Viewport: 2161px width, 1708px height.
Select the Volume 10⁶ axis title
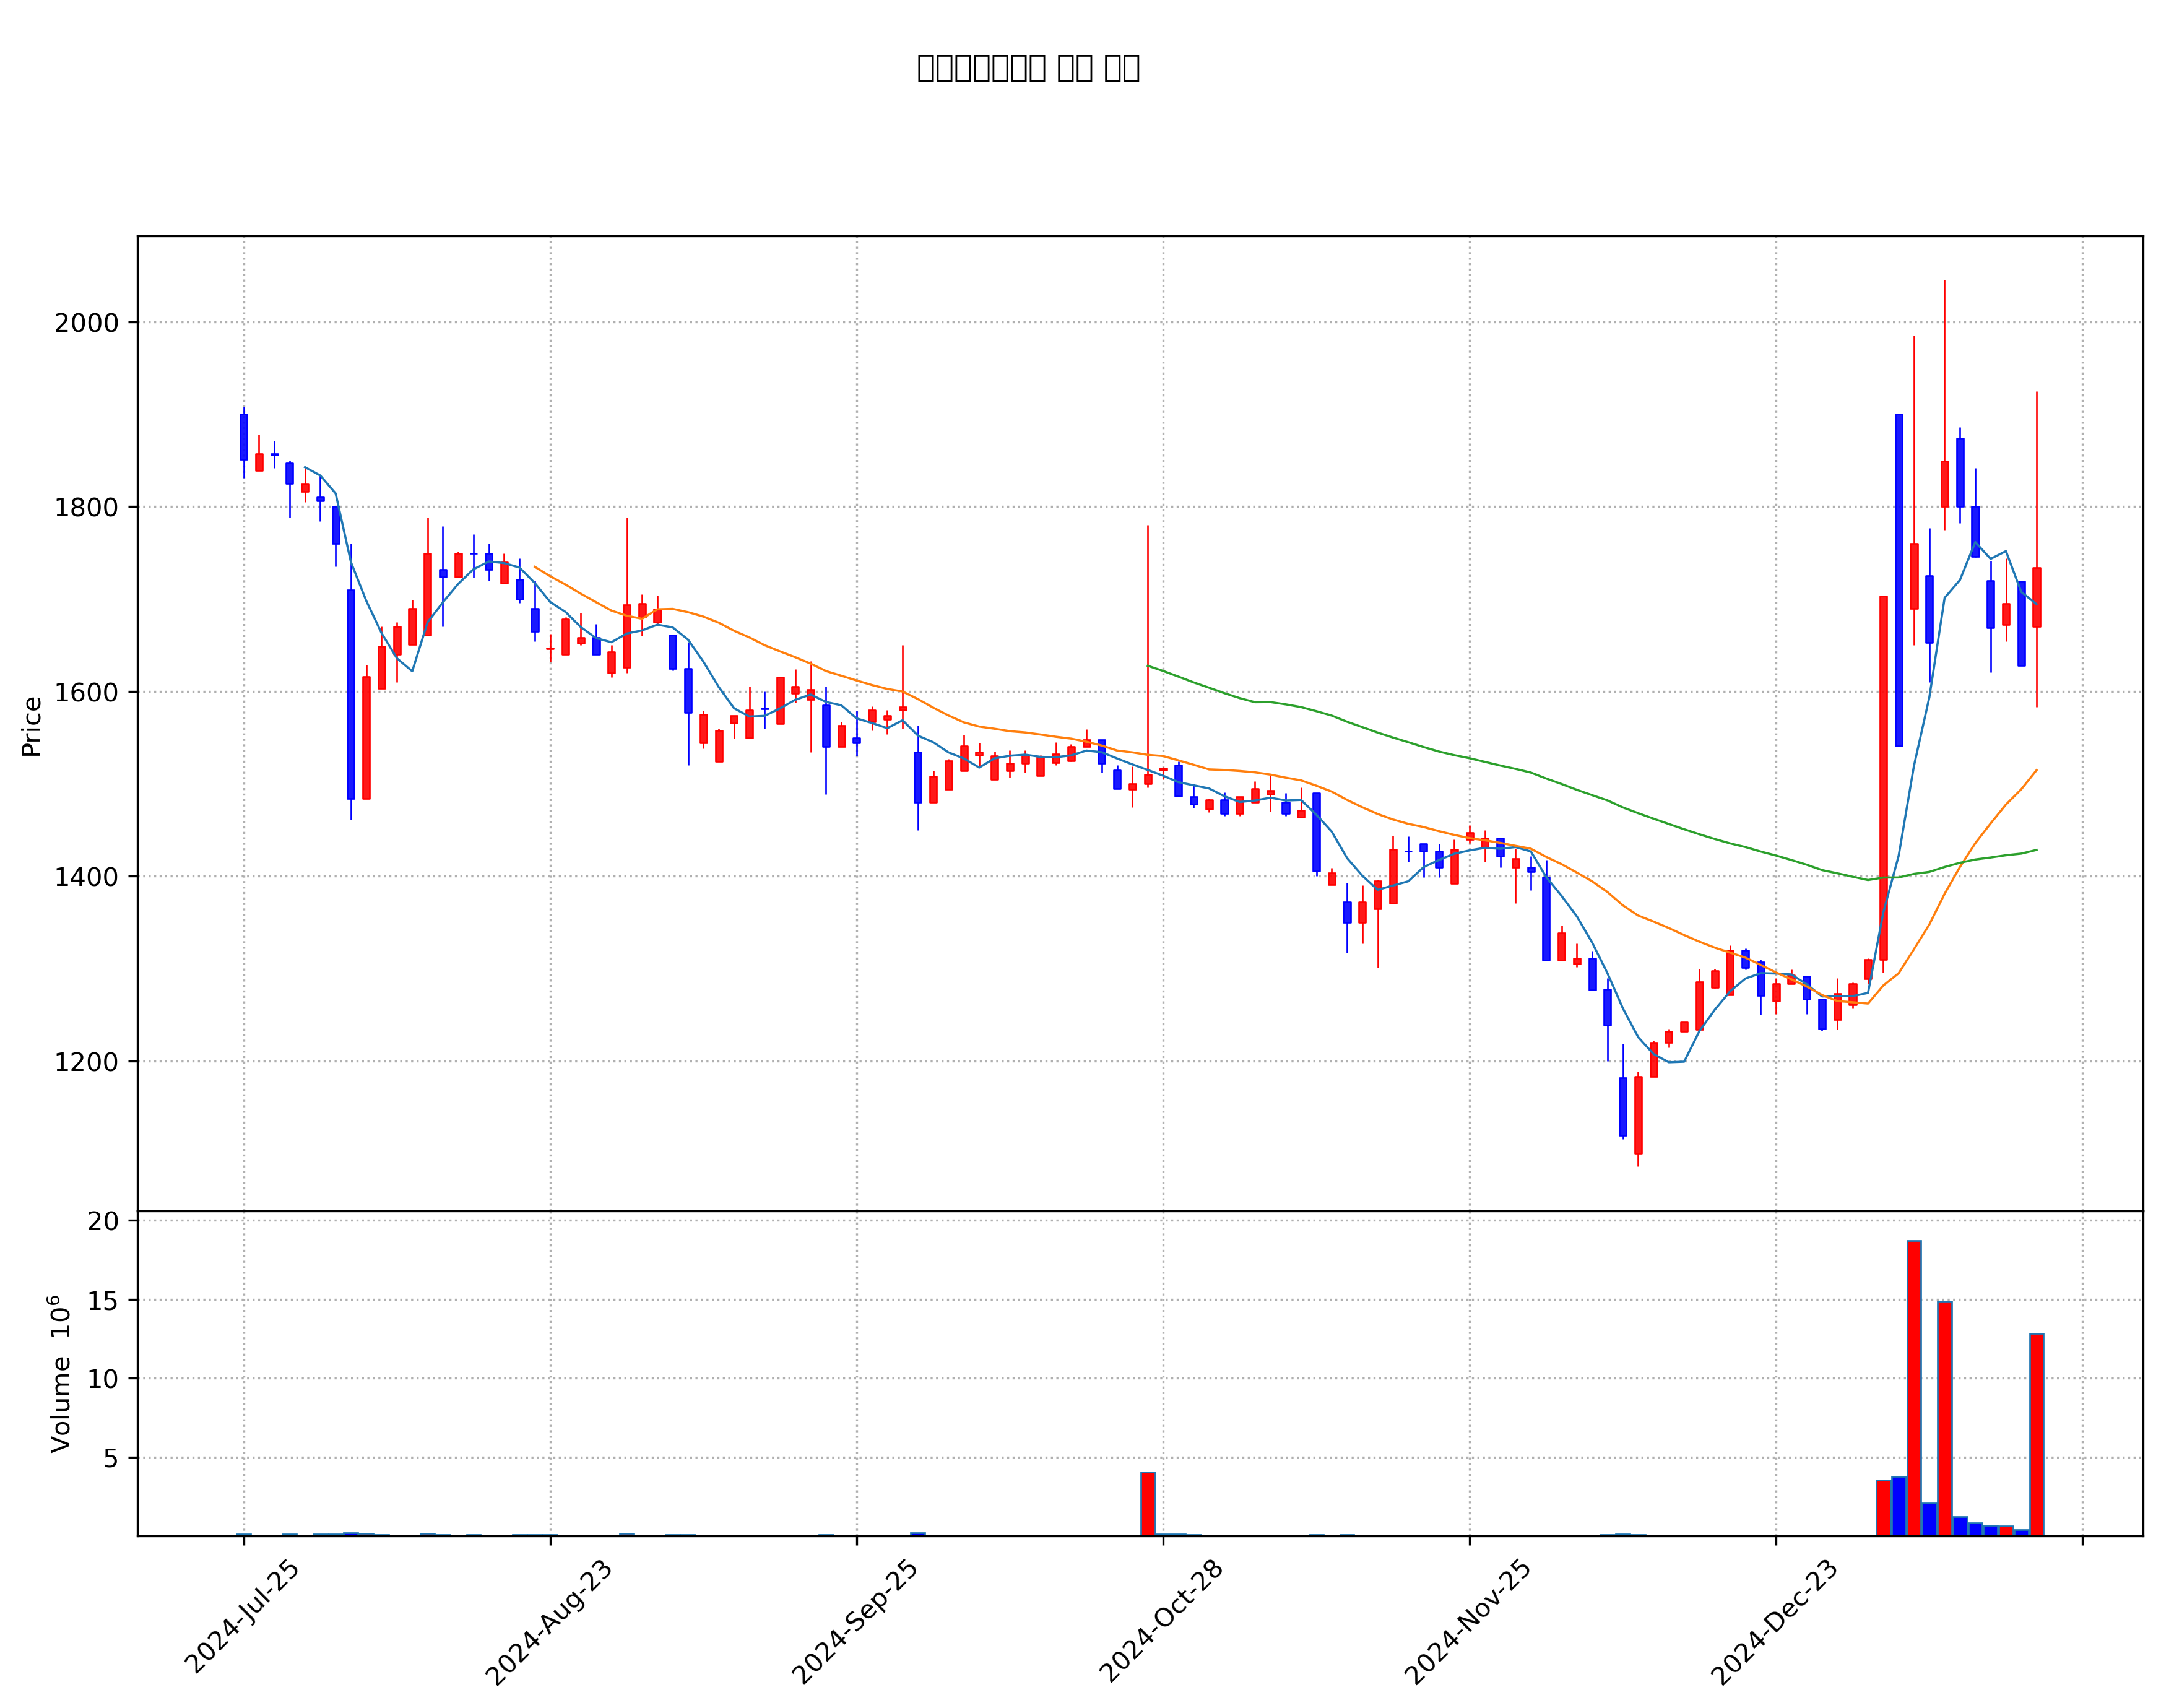coord(61,1374)
